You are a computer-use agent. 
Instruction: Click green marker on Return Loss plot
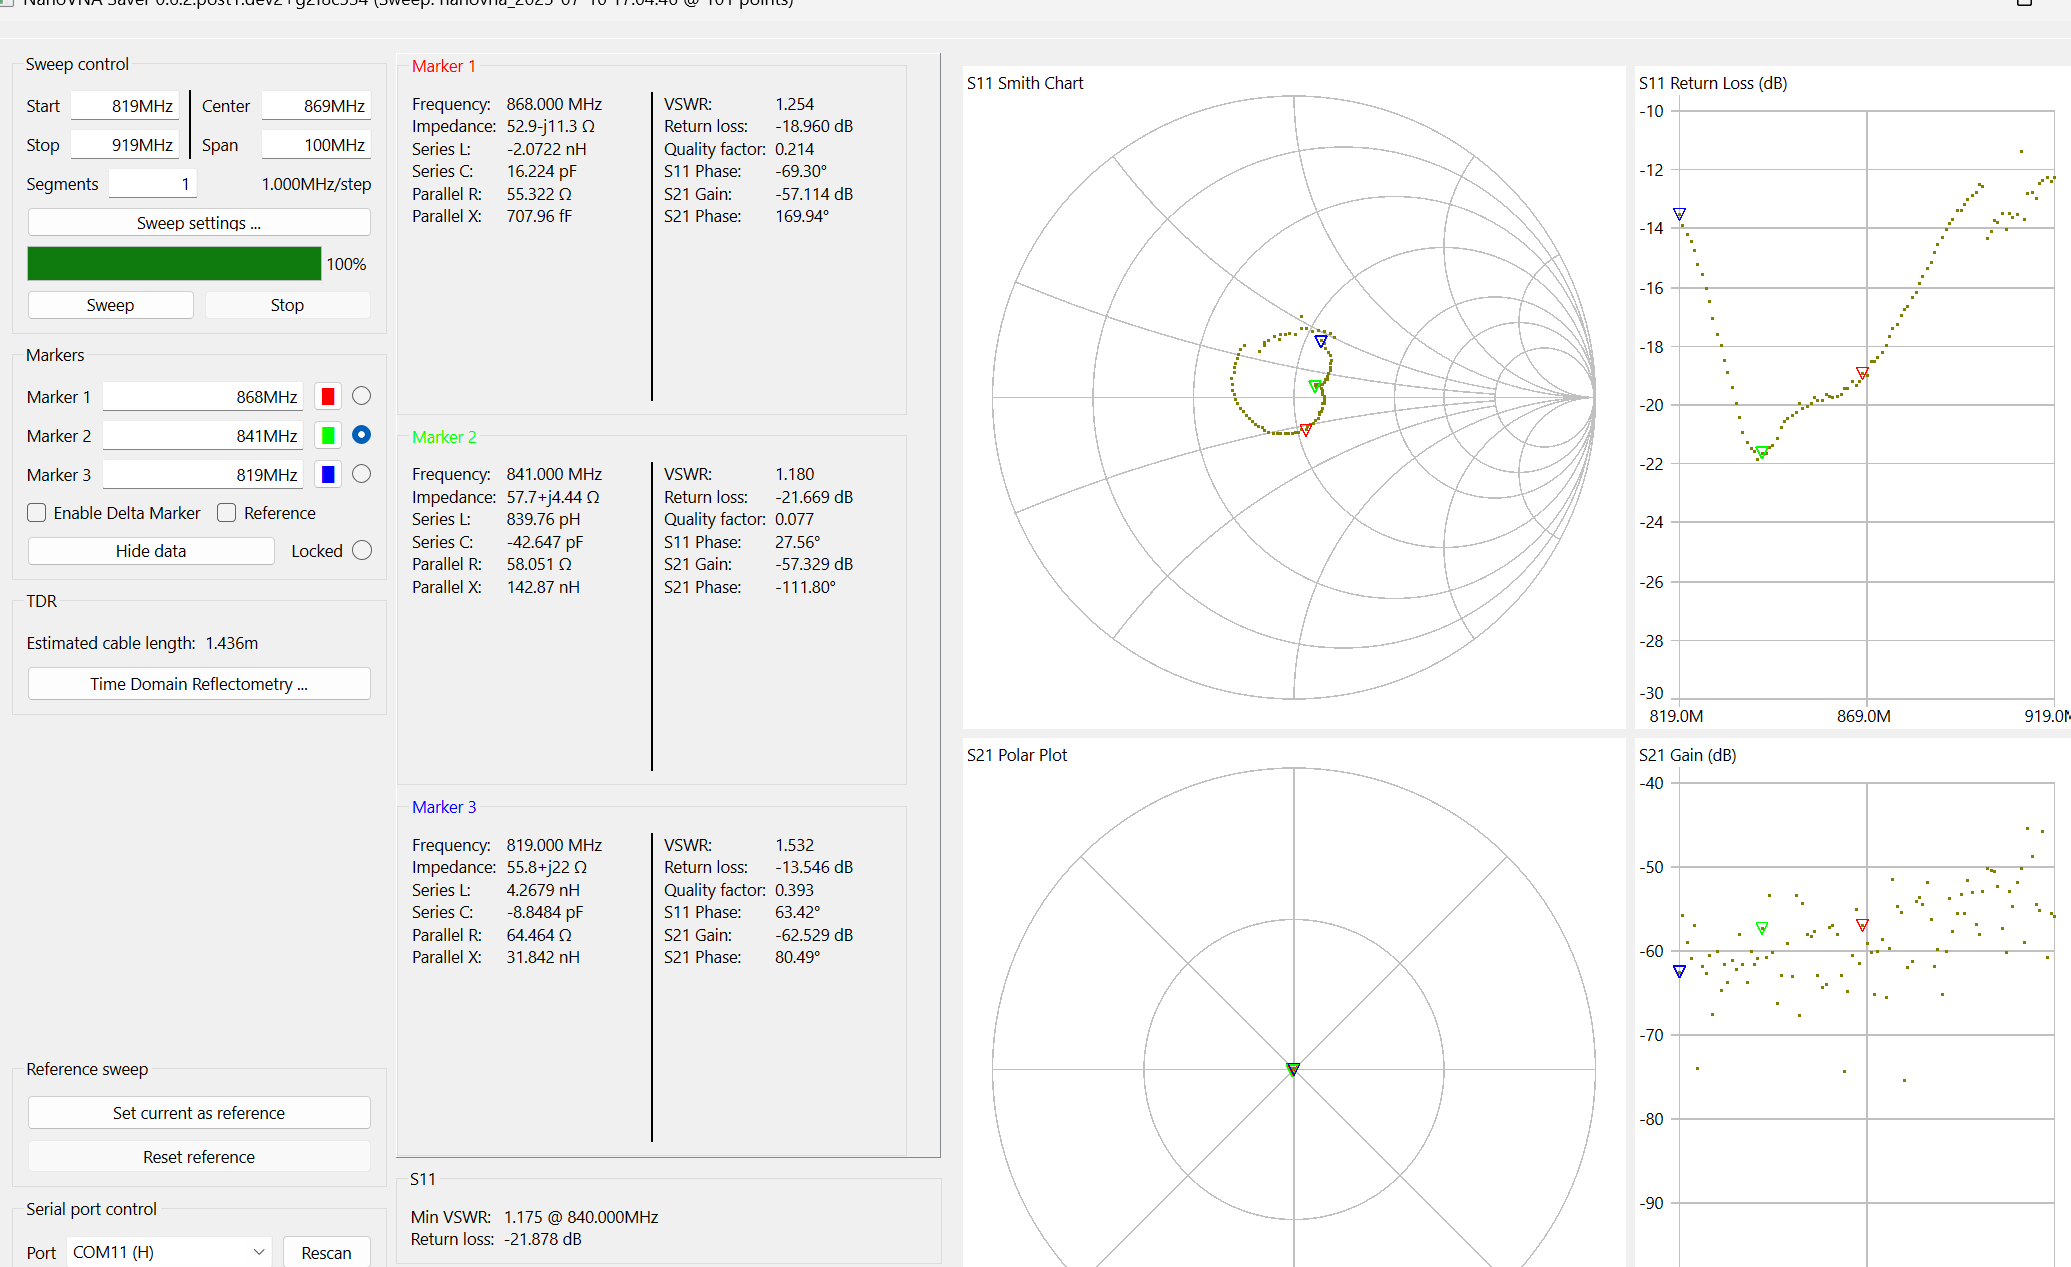1762,452
